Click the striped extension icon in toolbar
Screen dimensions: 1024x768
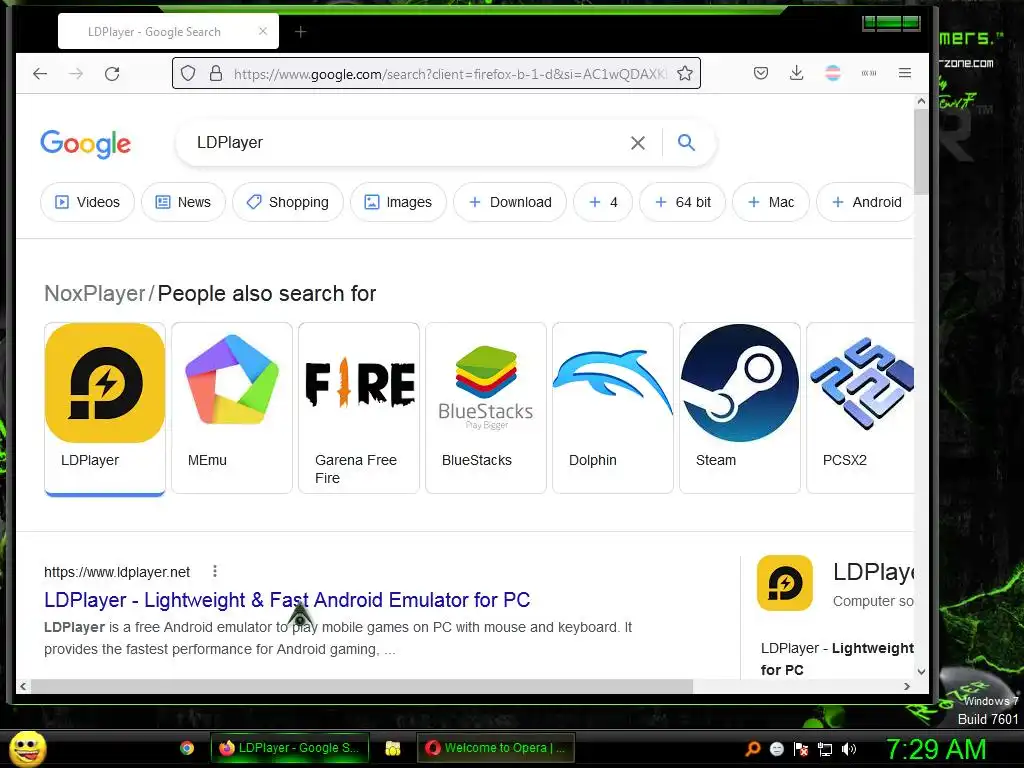coord(833,73)
